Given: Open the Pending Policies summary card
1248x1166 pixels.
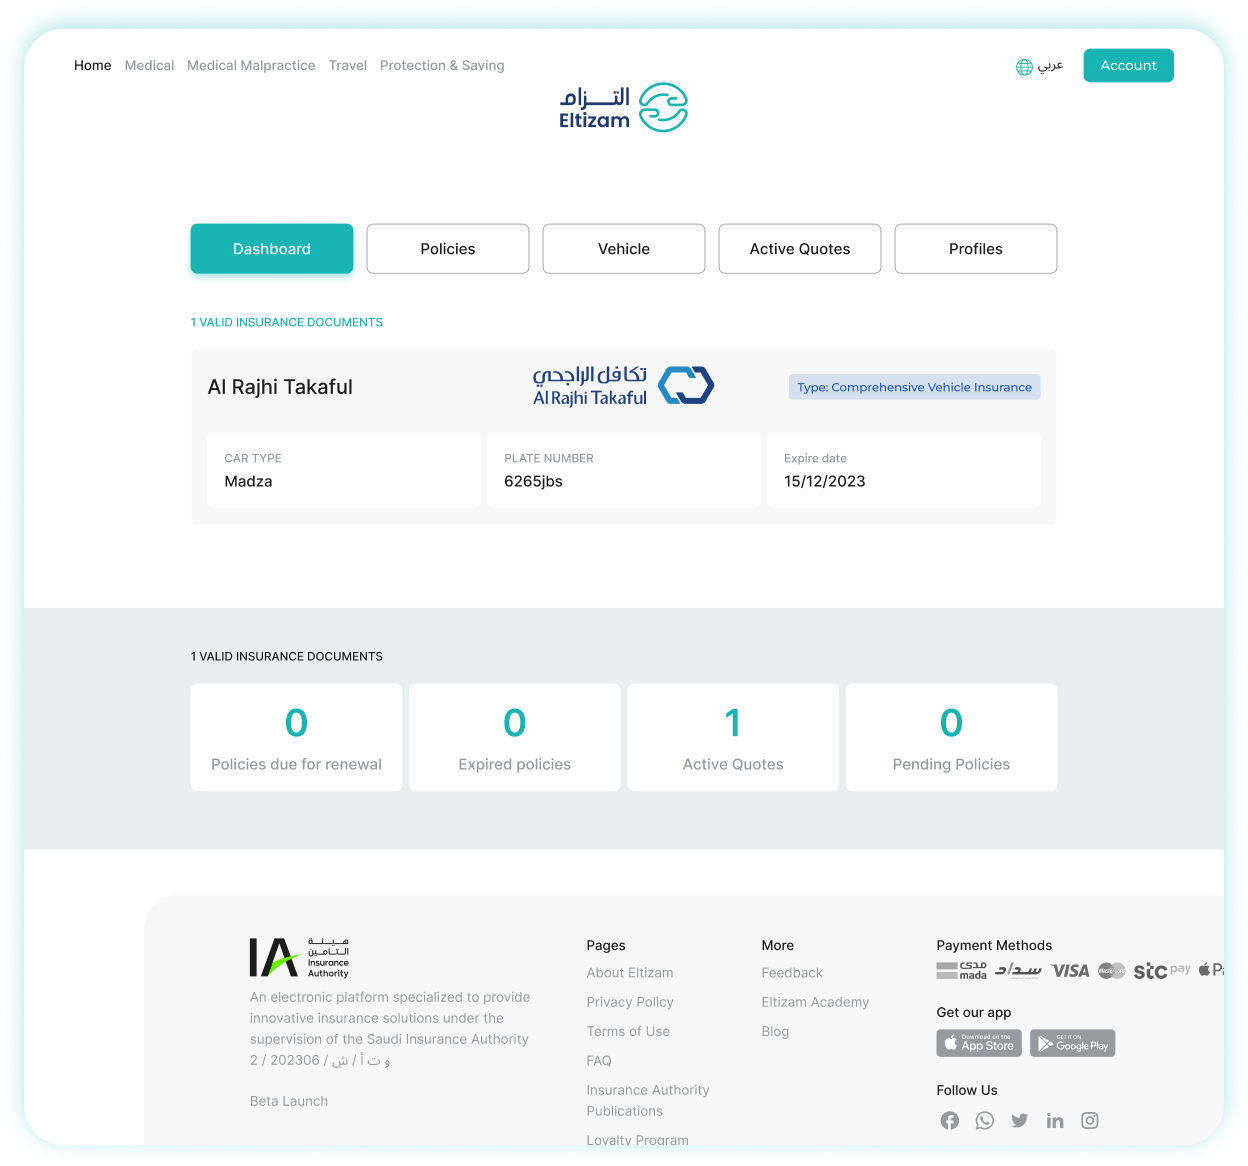Looking at the screenshot, I should (x=951, y=737).
